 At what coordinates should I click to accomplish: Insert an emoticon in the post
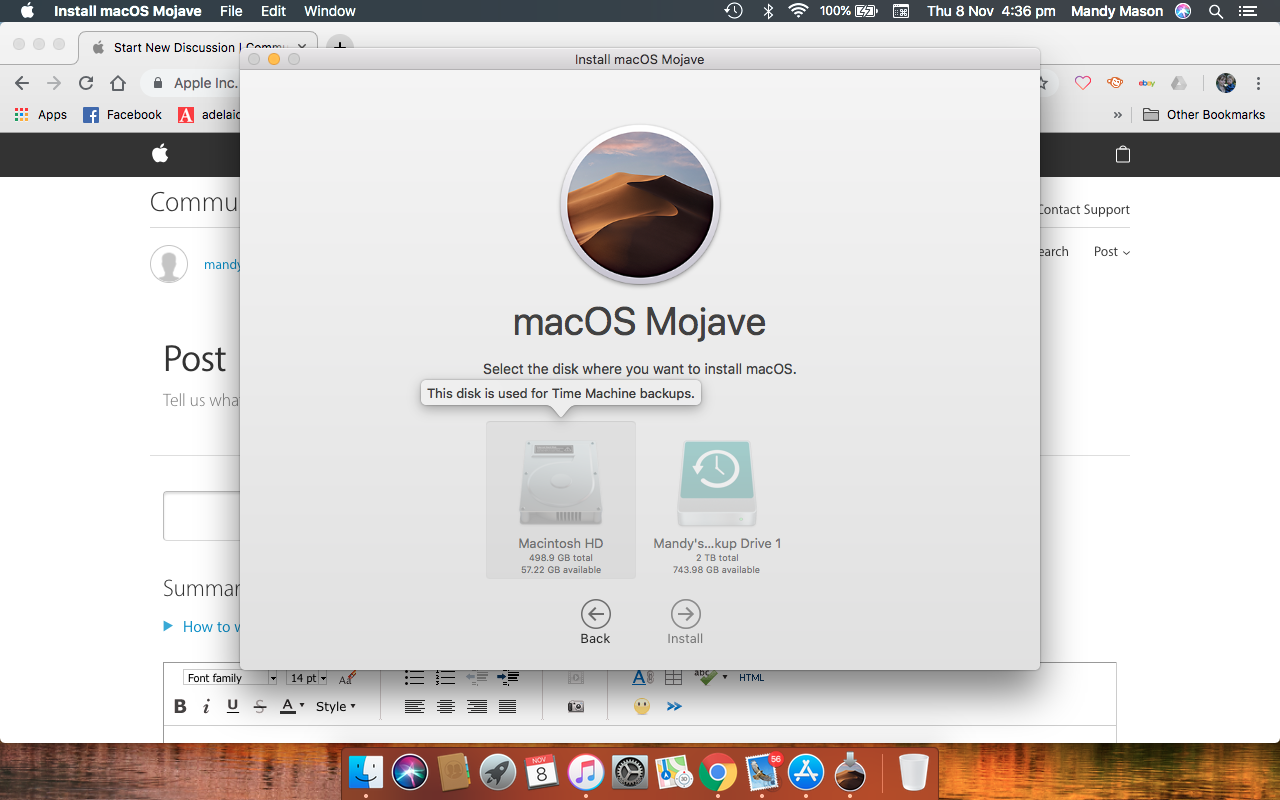tap(642, 707)
